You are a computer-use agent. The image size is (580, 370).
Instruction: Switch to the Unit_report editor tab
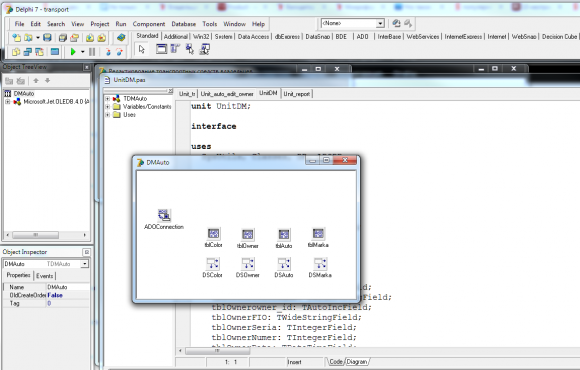tap(297, 94)
